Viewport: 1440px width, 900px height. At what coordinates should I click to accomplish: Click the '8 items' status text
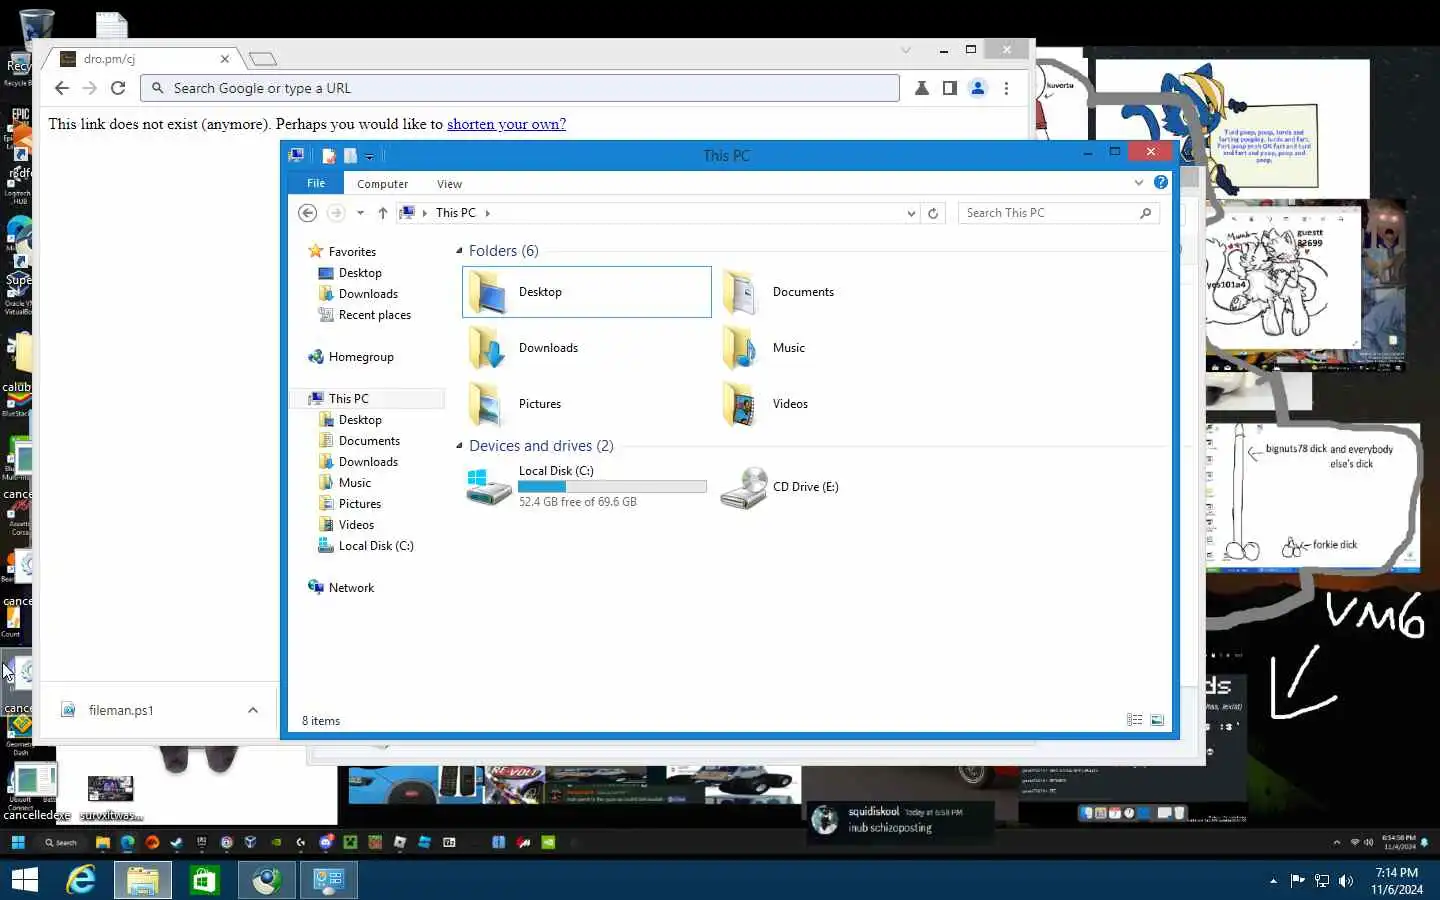[x=321, y=721]
